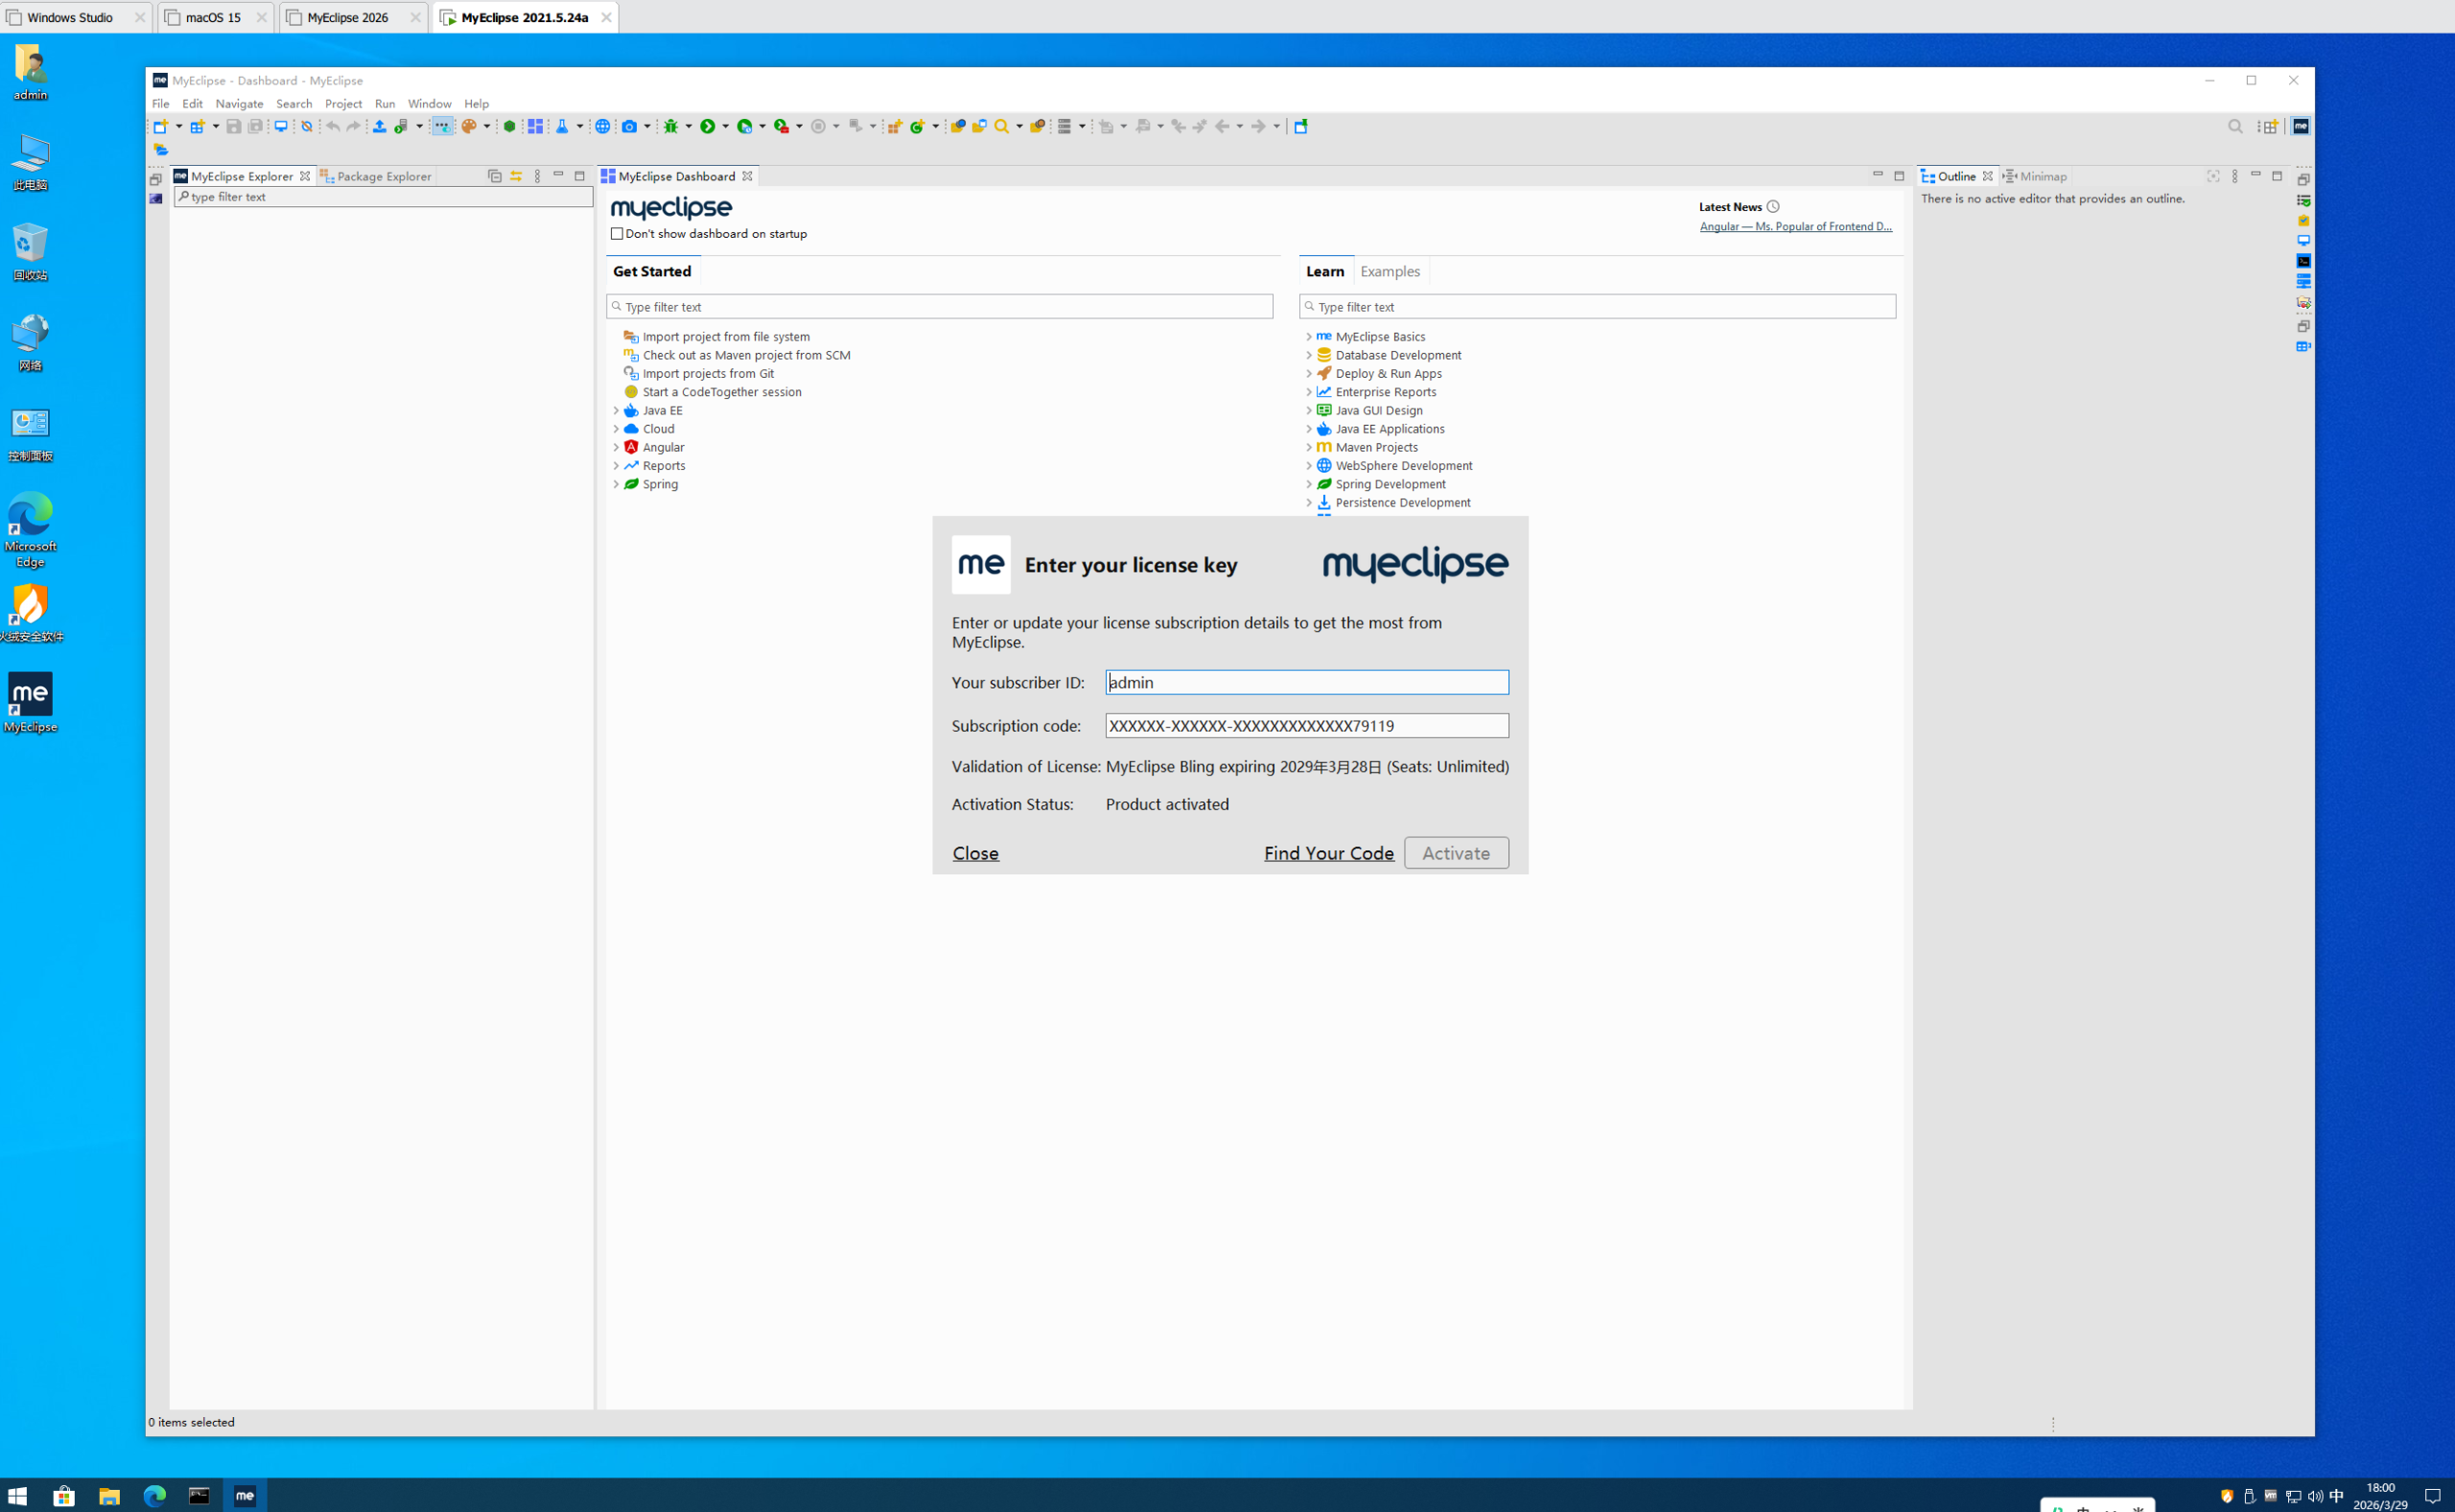Toggle the highlighted toolbar button left of the palette
2455x1512 pixels.
(442, 126)
